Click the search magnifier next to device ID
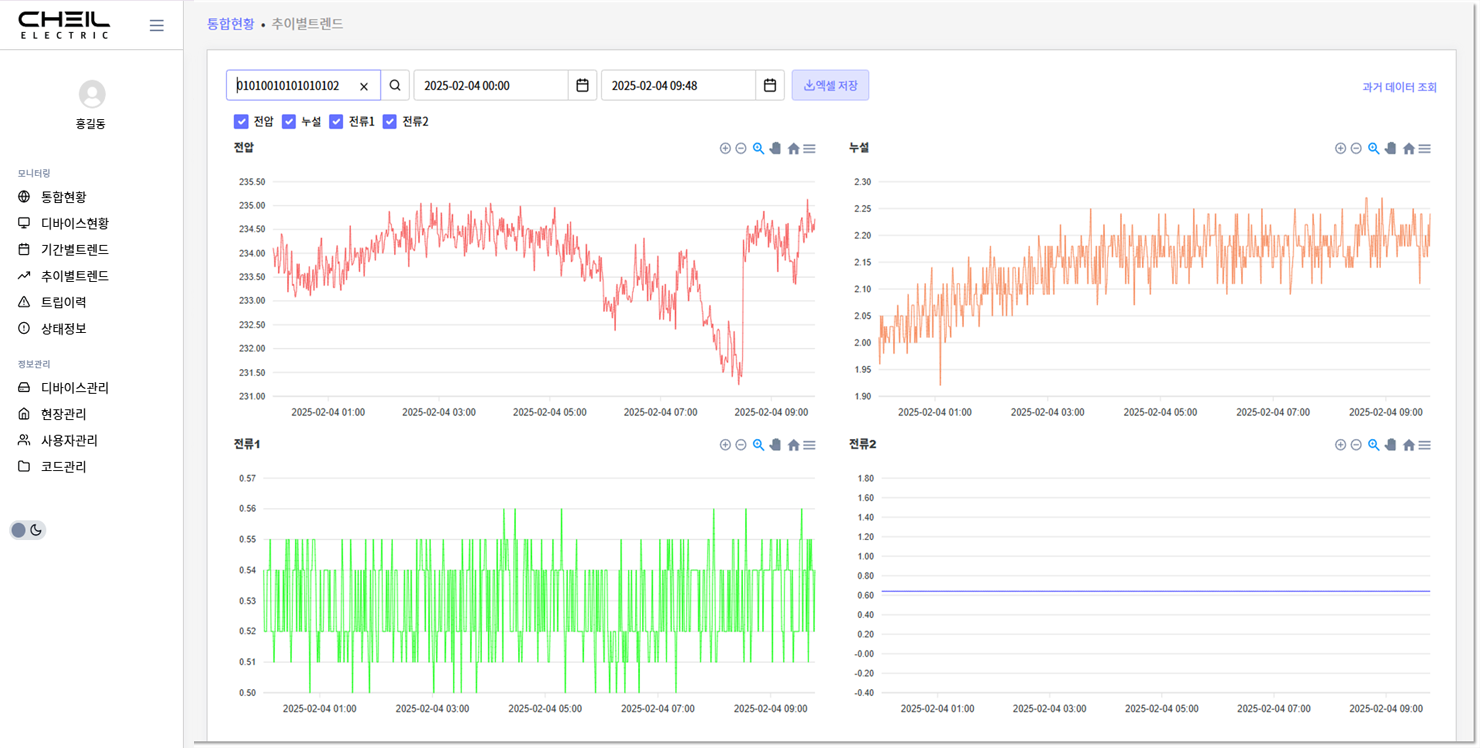The width and height of the screenshot is (1480, 748). pos(395,86)
